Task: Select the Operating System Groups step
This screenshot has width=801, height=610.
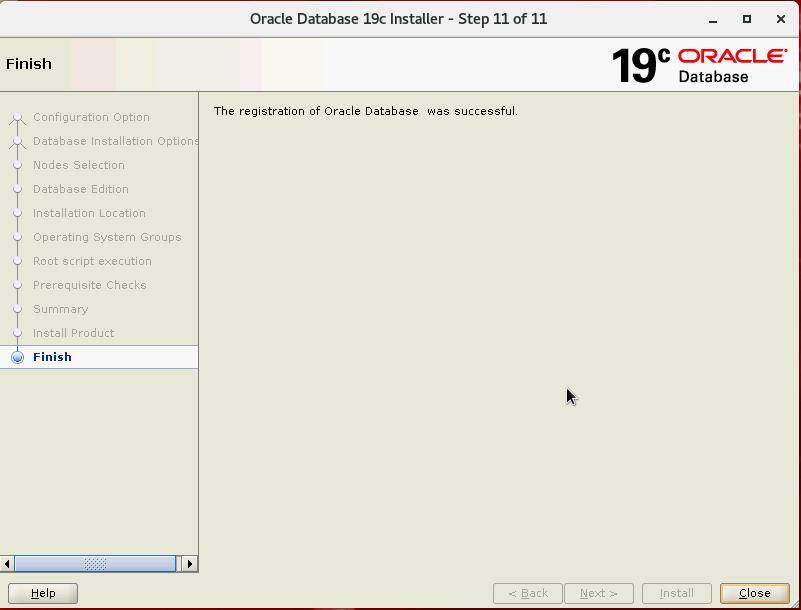Action: 107,237
